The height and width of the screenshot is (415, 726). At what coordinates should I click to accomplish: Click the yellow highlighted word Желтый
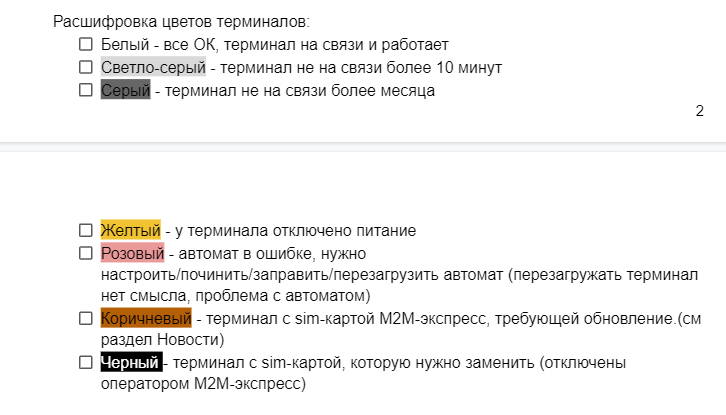coord(130,231)
